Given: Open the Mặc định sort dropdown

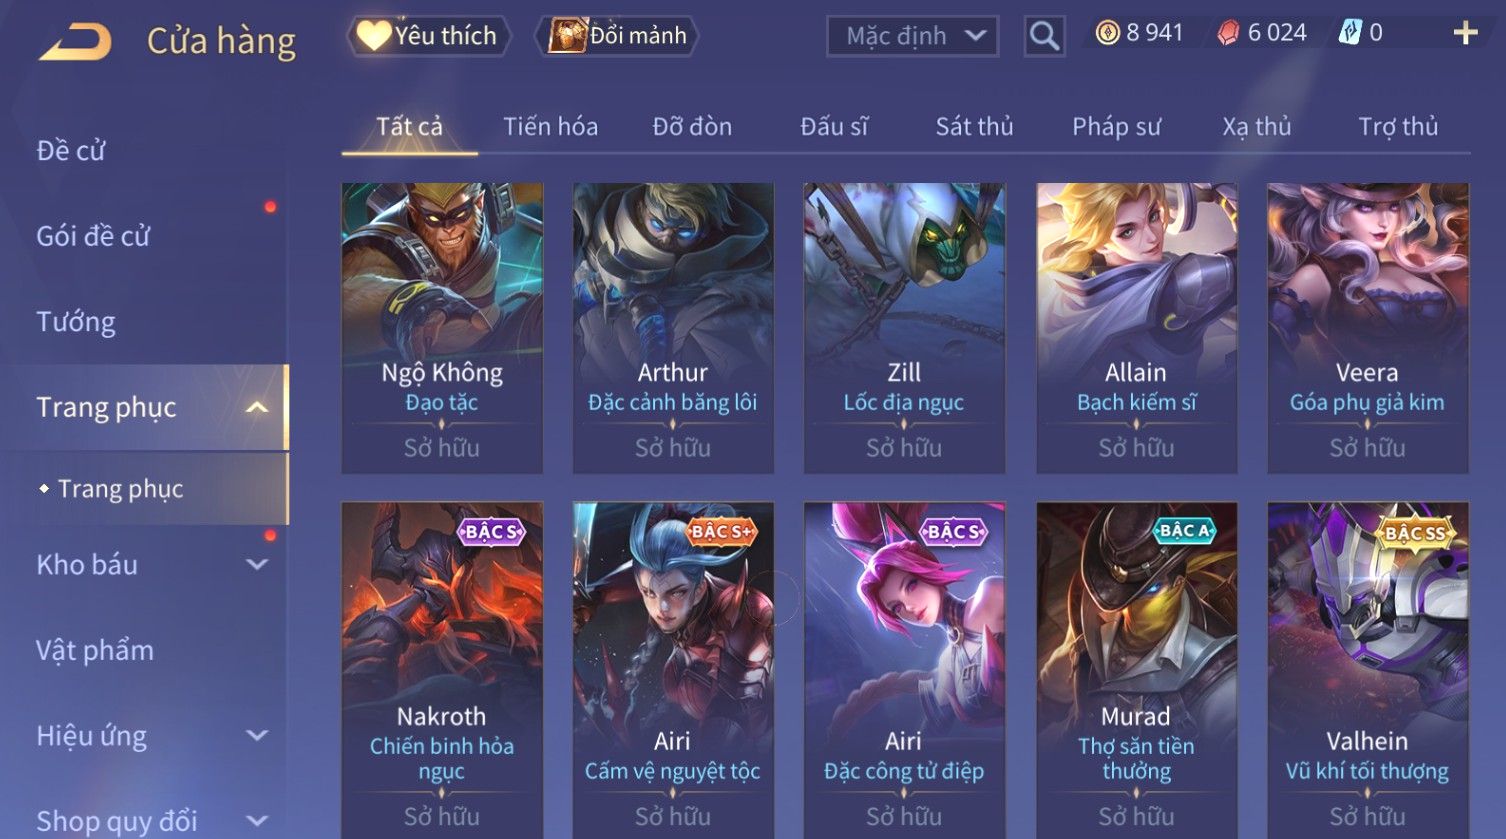Looking at the screenshot, I should pyautogui.click(x=912, y=36).
